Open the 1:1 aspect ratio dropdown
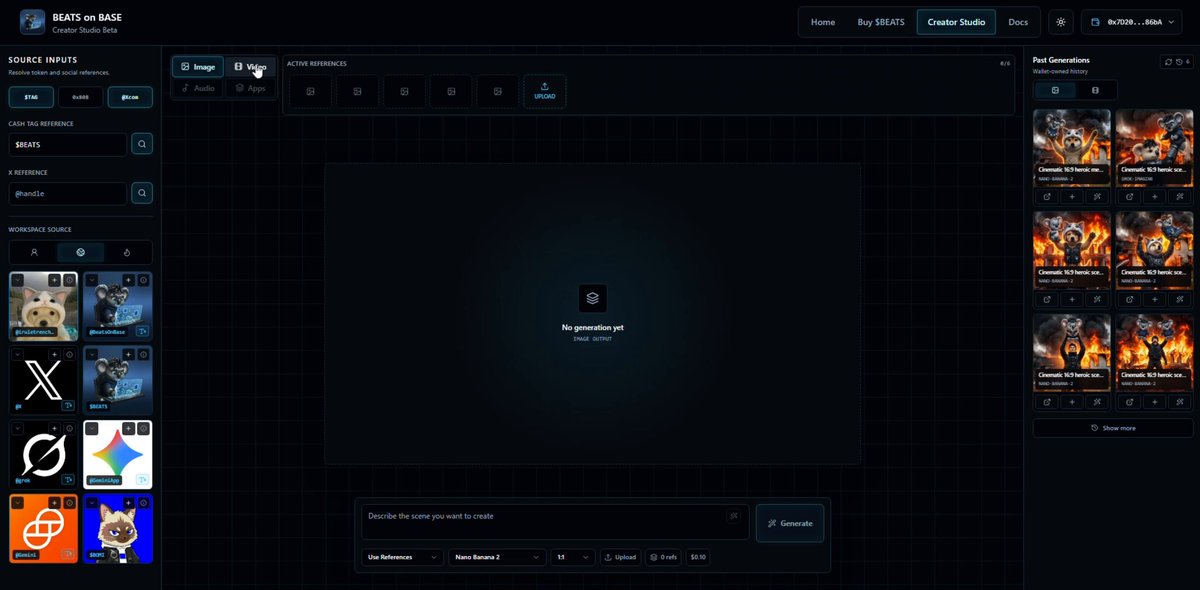The height and width of the screenshot is (590, 1200). (573, 557)
